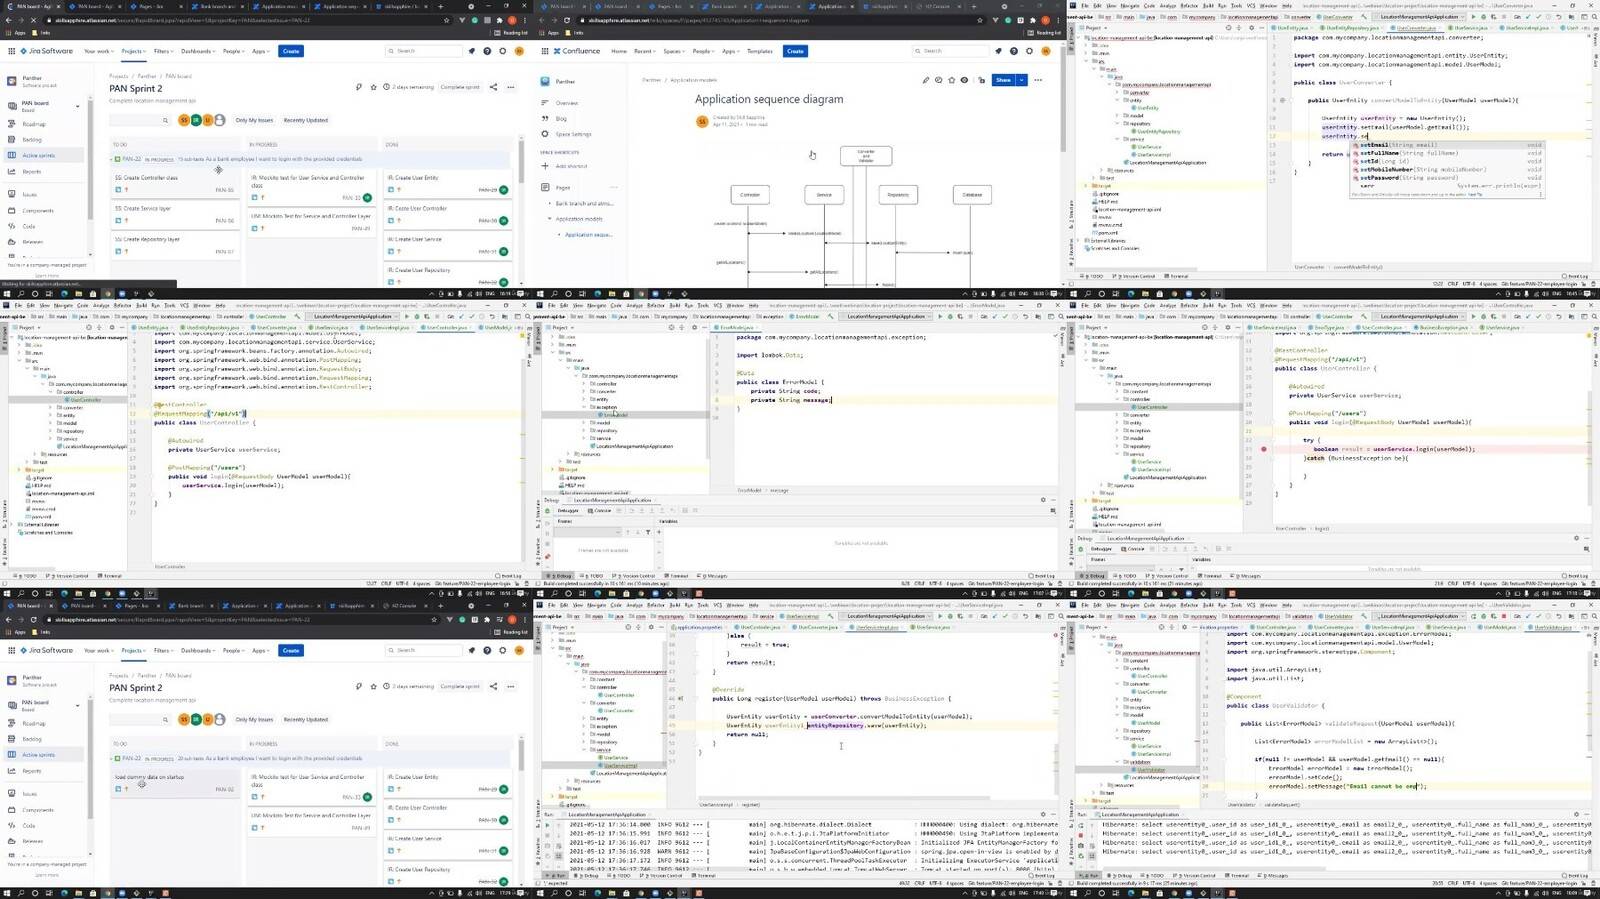
Task: Click the blue Create button in Confluence
Action: coord(795,51)
